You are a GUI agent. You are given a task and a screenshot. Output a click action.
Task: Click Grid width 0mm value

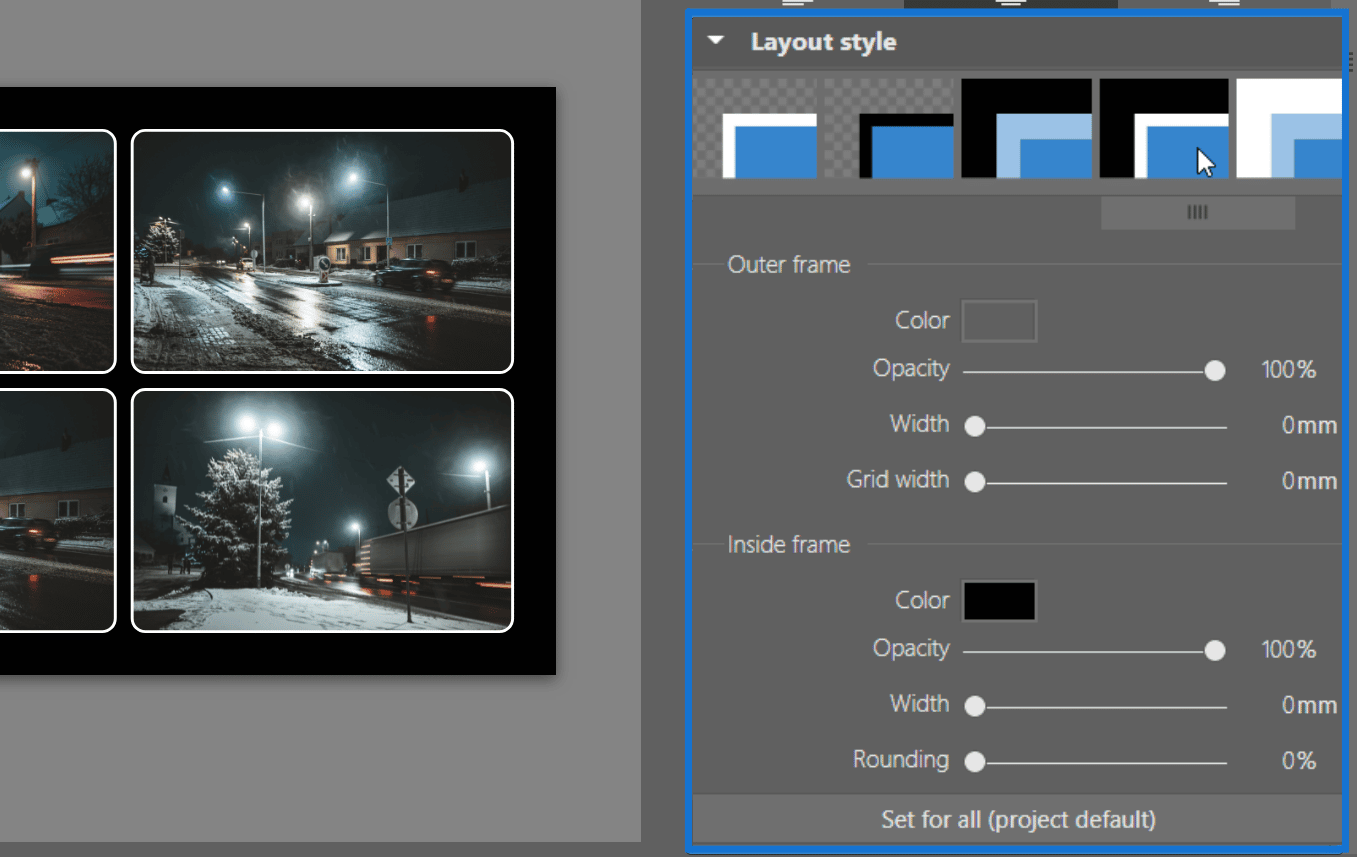pos(1309,482)
